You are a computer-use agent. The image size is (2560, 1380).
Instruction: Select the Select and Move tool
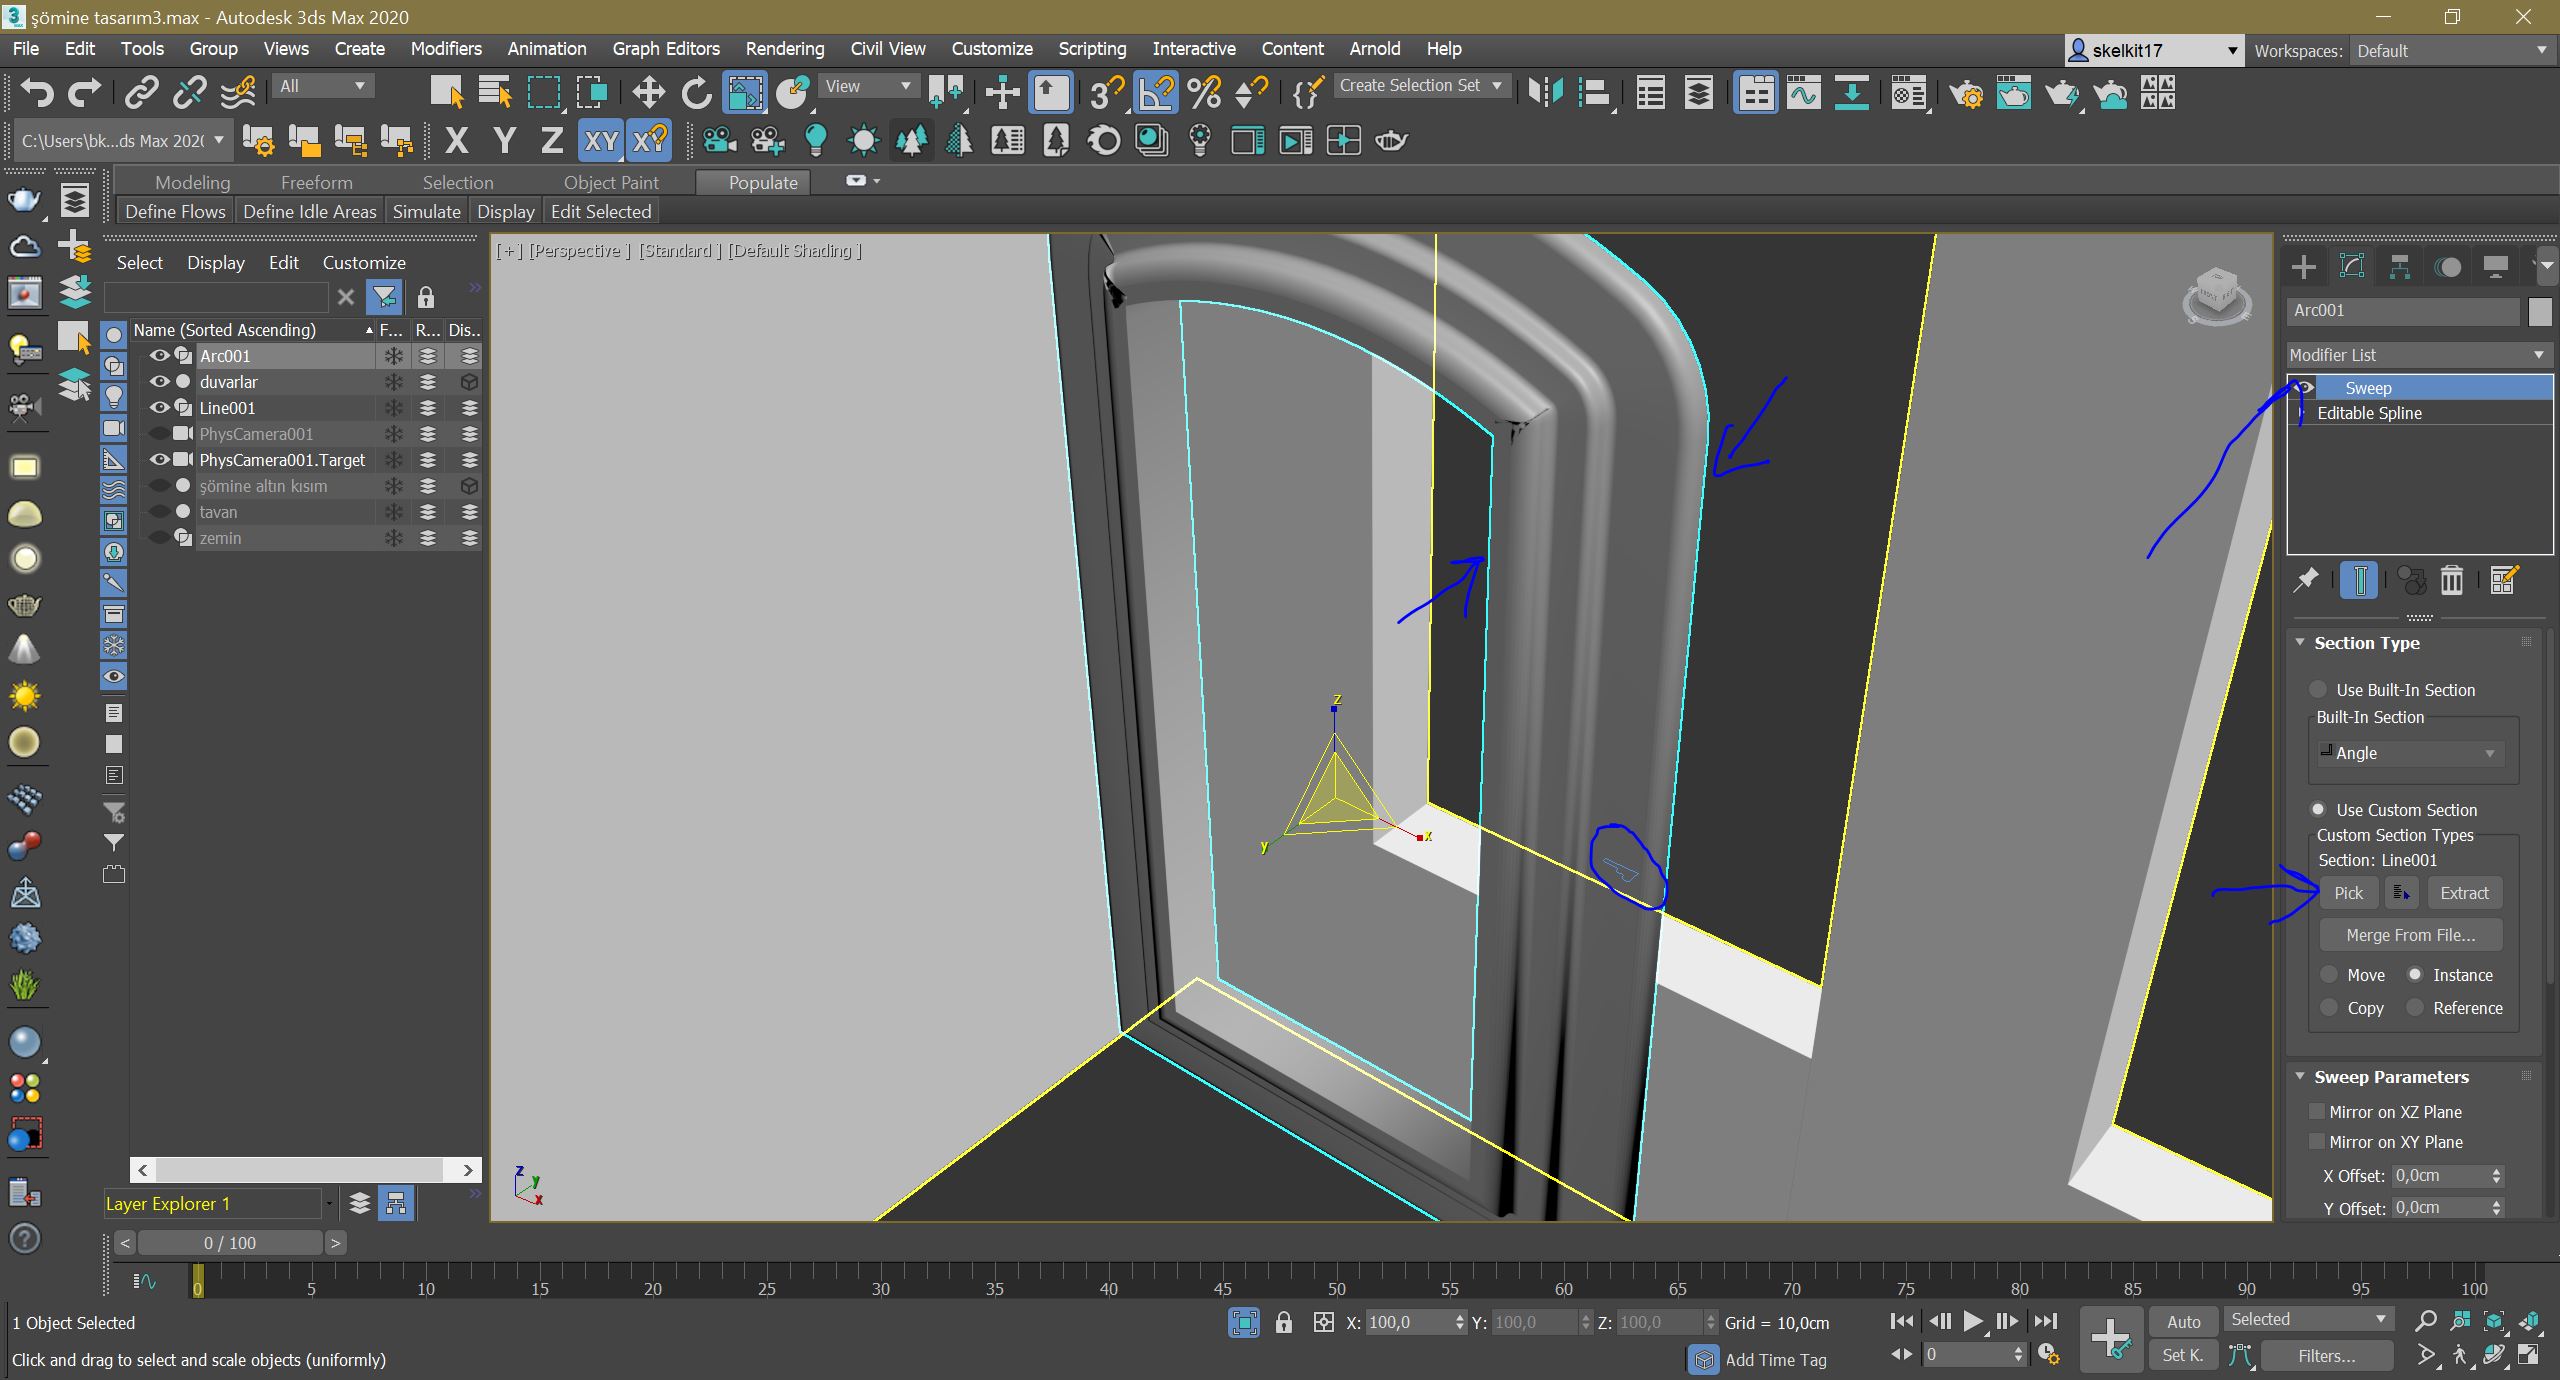pos(648,92)
